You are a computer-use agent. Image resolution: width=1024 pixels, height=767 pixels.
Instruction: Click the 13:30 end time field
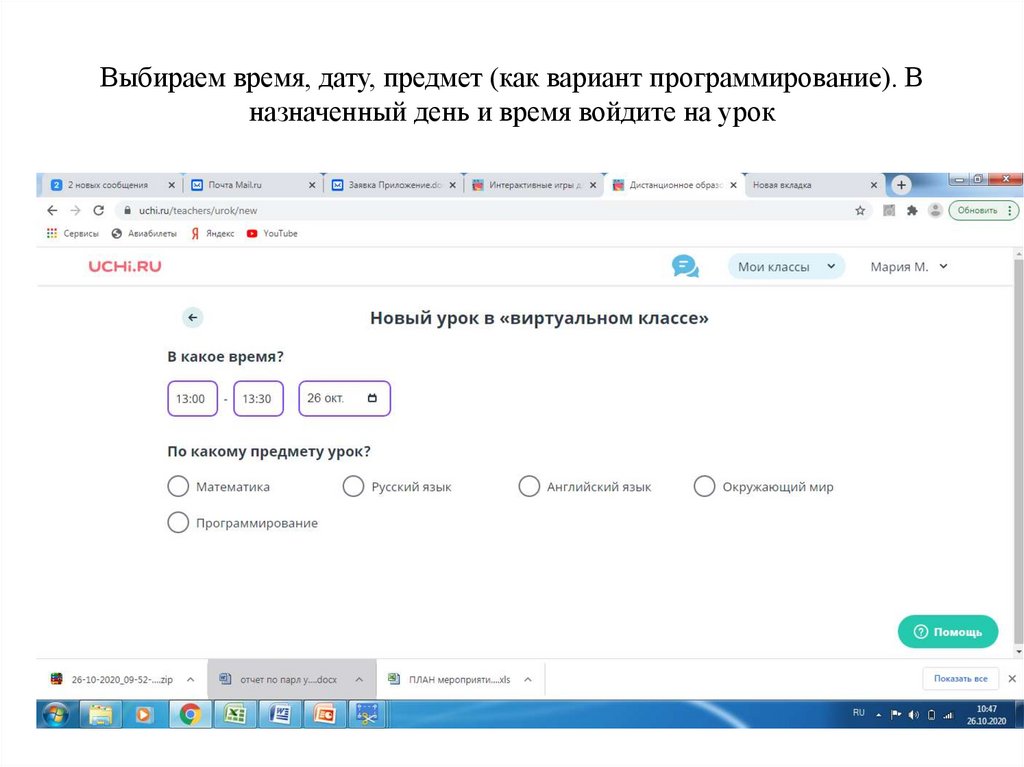[259, 399]
